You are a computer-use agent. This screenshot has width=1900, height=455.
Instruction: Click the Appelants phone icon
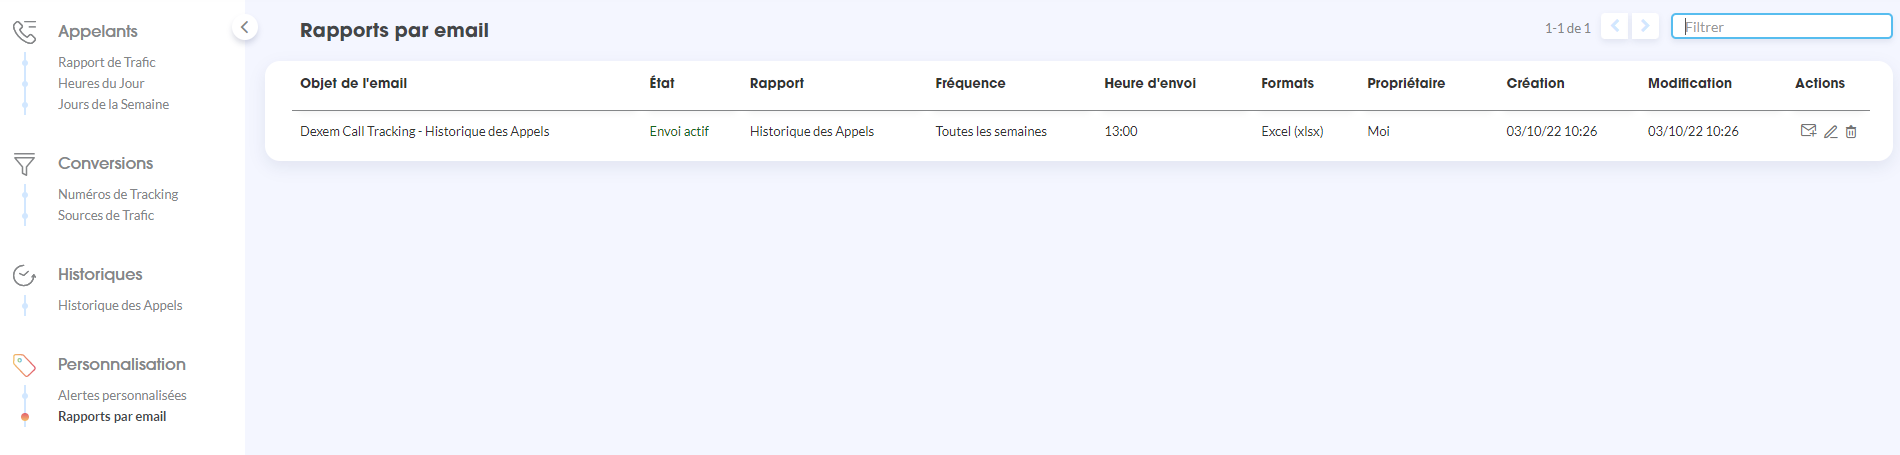click(x=25, y=32)
